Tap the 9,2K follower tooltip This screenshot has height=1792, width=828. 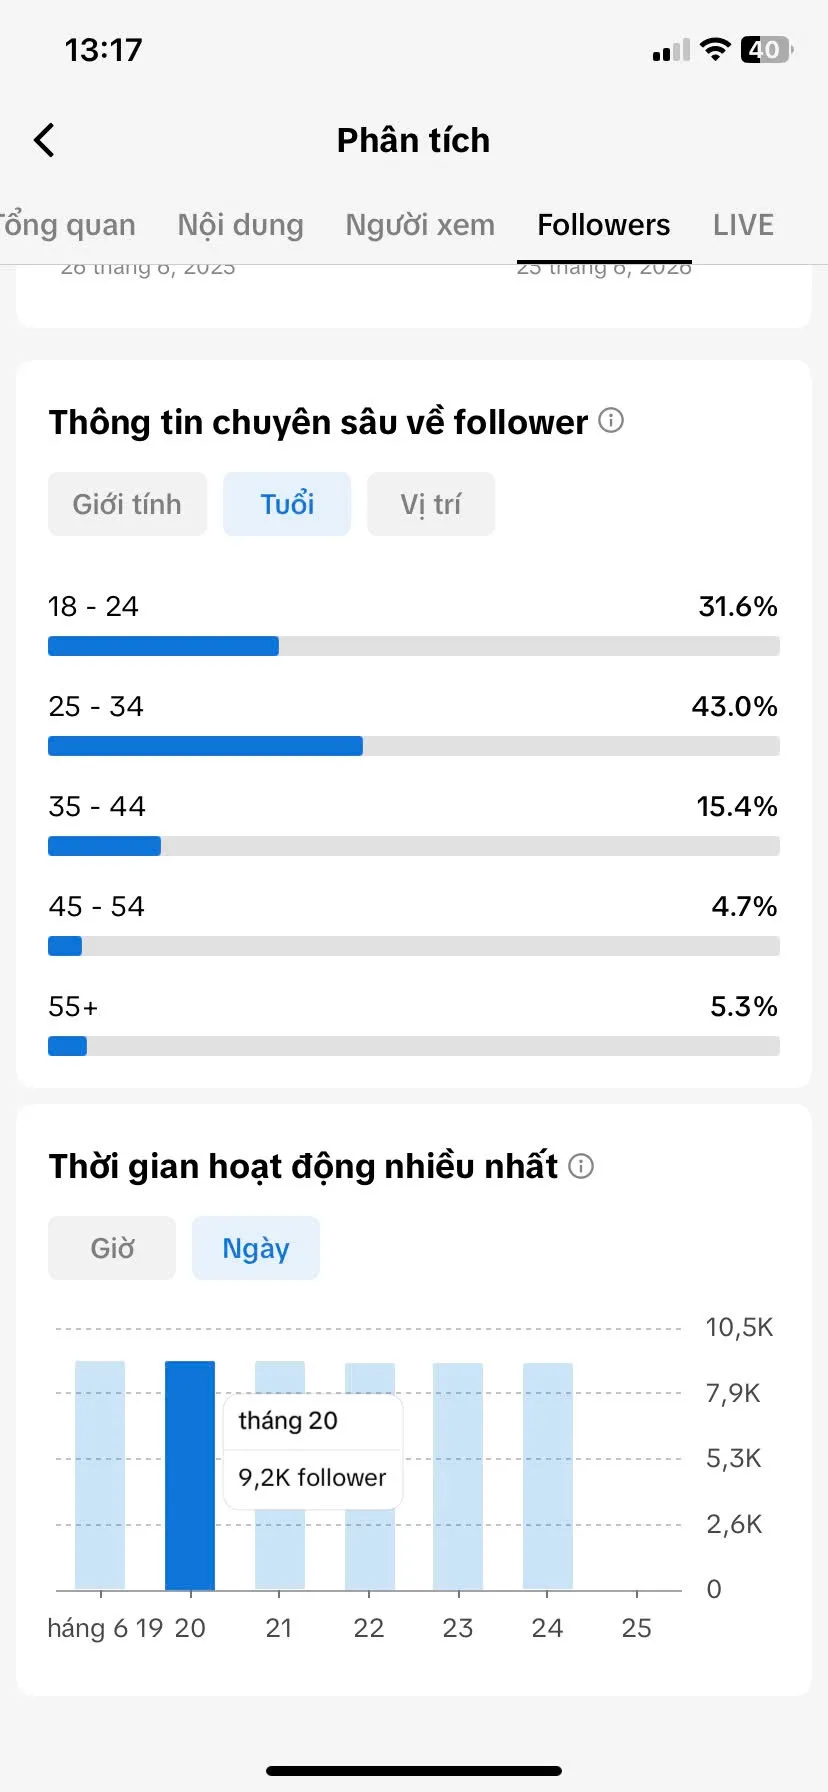point(313,1451)
